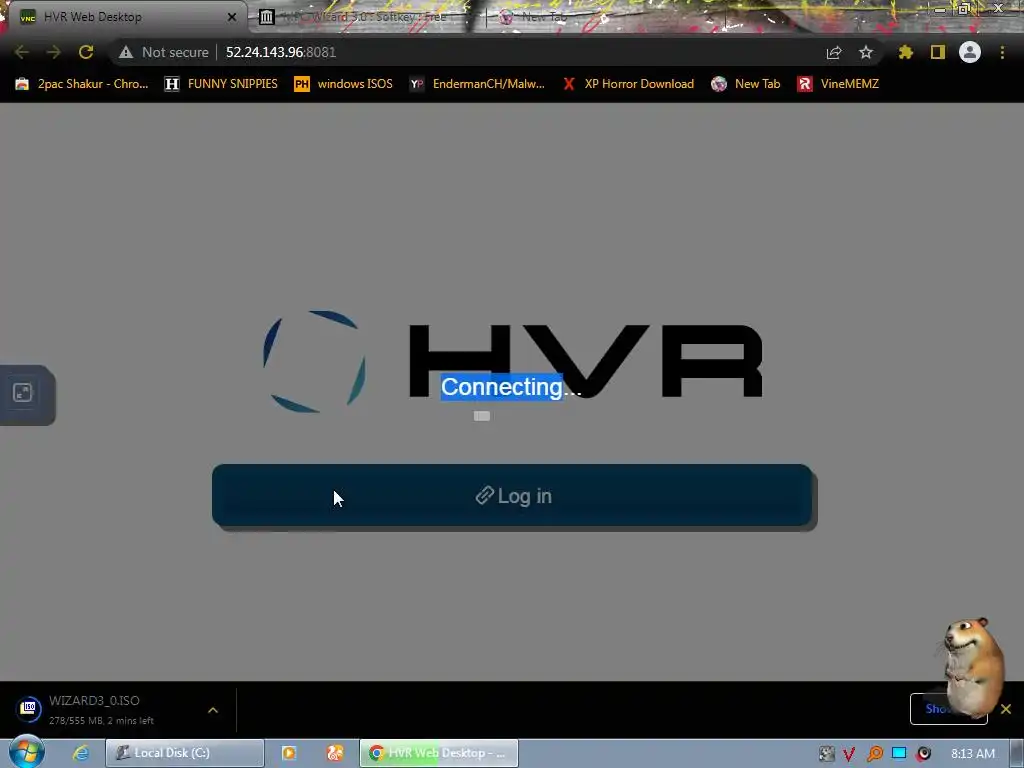This screenshot has height=768, width=1024.
Task: Click the browser forward arrow
Action: (54, 52)
